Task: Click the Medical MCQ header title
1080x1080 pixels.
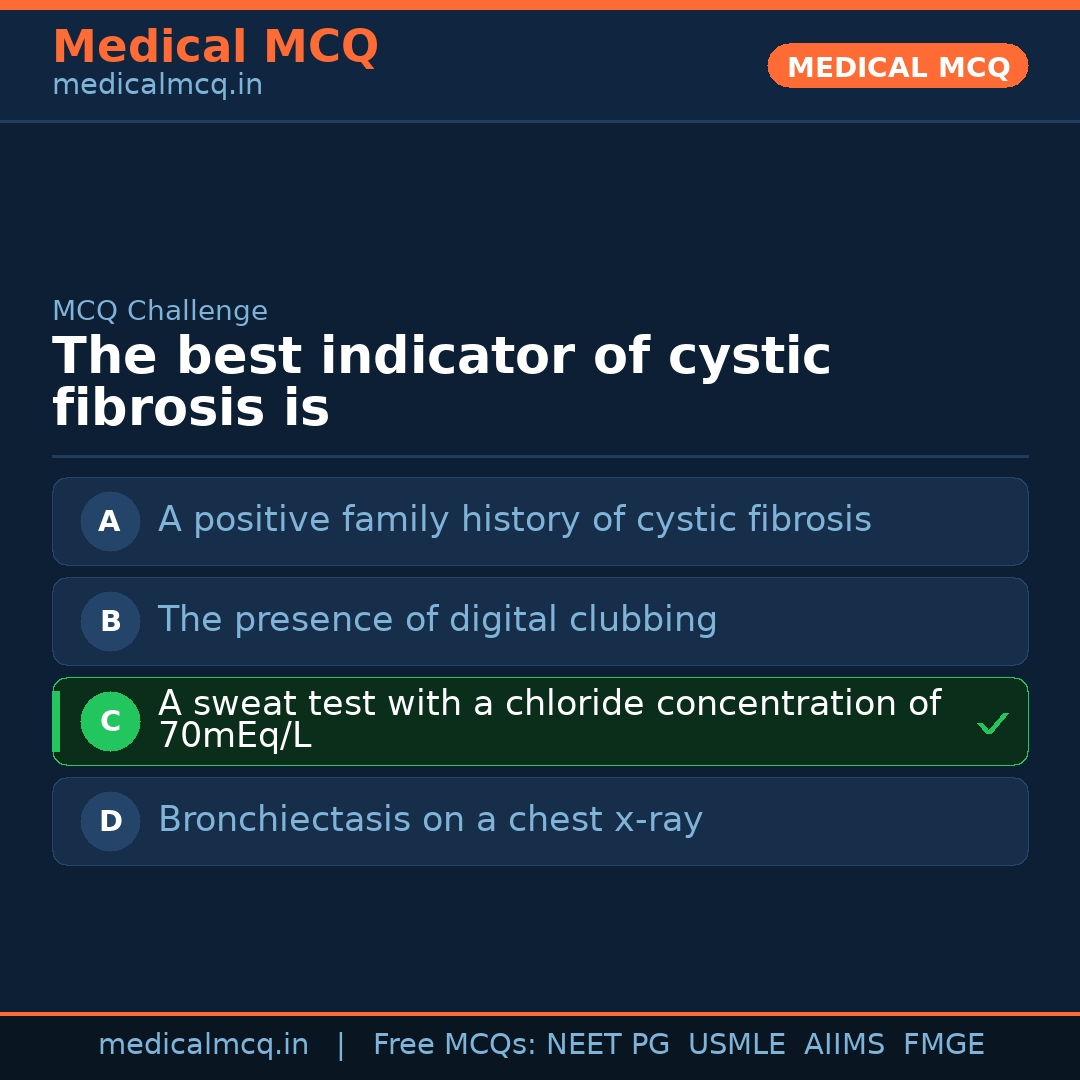Action: coord(215,47)
